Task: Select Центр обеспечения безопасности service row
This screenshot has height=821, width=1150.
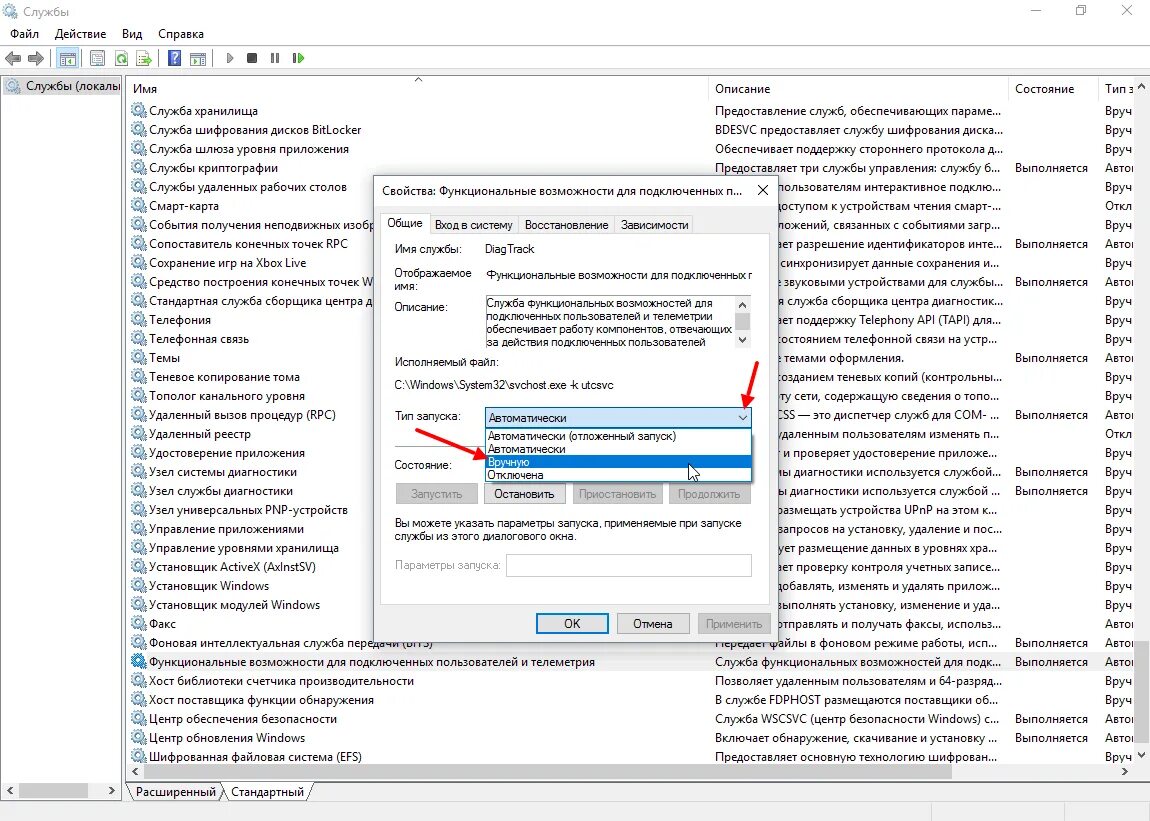Action: 631,719
